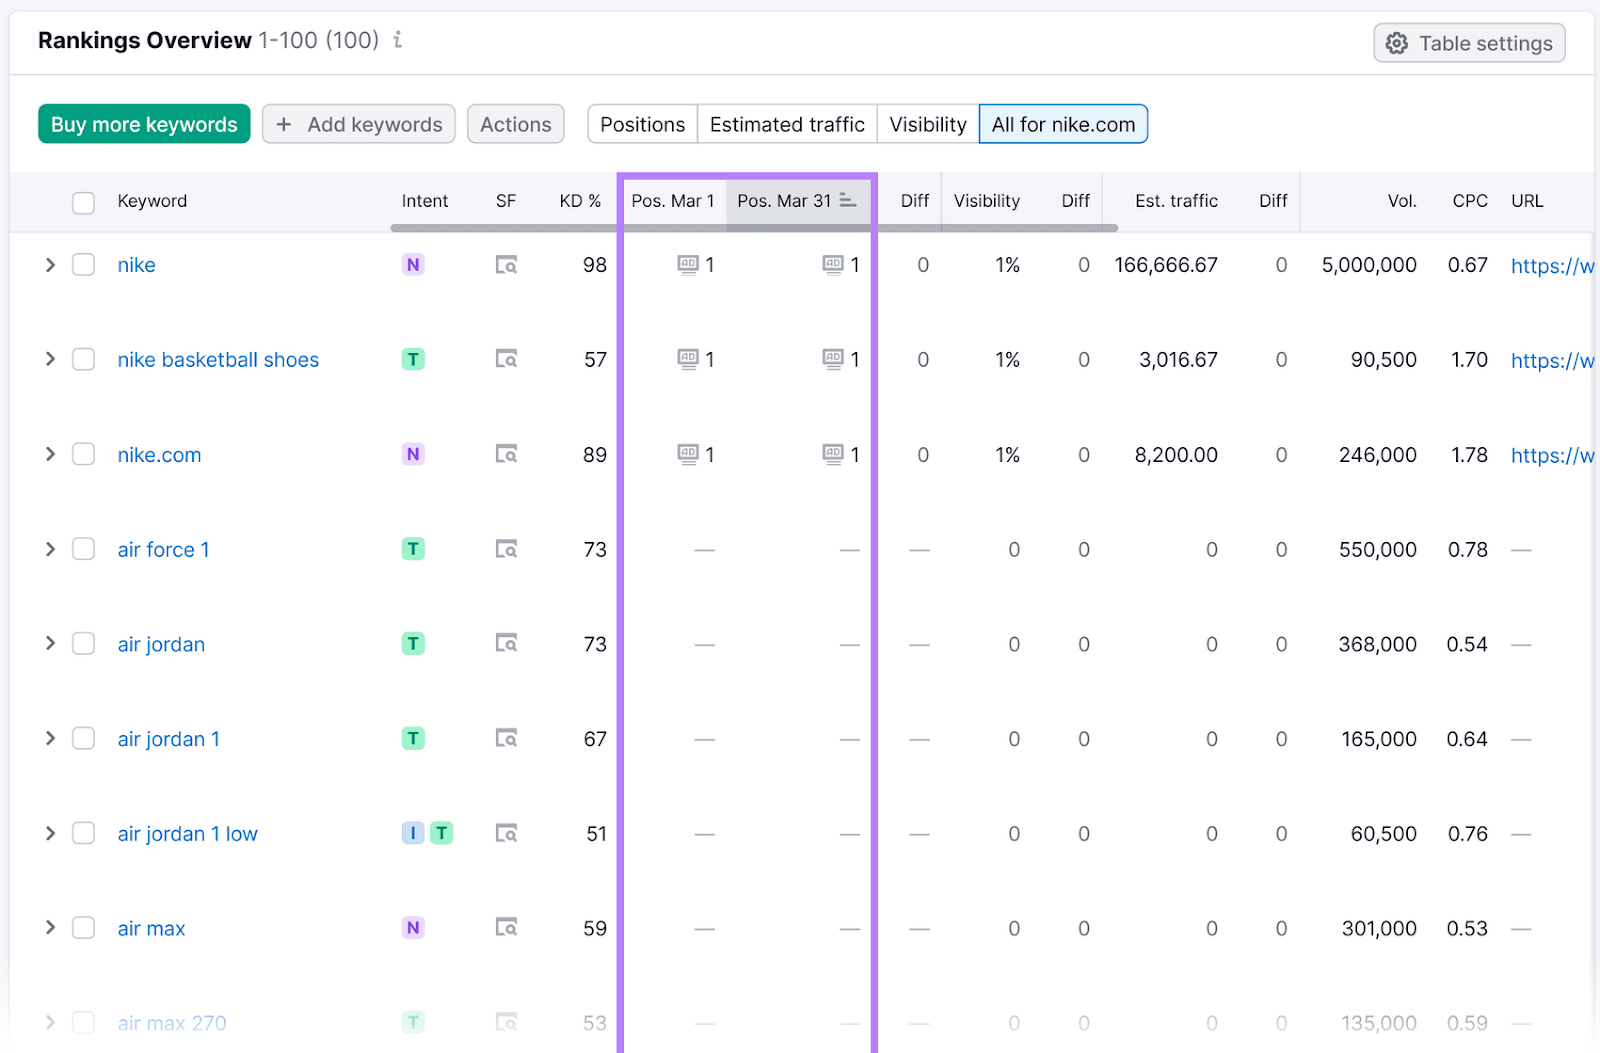This screenshot has height=1053, width=1600.
Task: Expand the air max row
Action: (50, 928)
